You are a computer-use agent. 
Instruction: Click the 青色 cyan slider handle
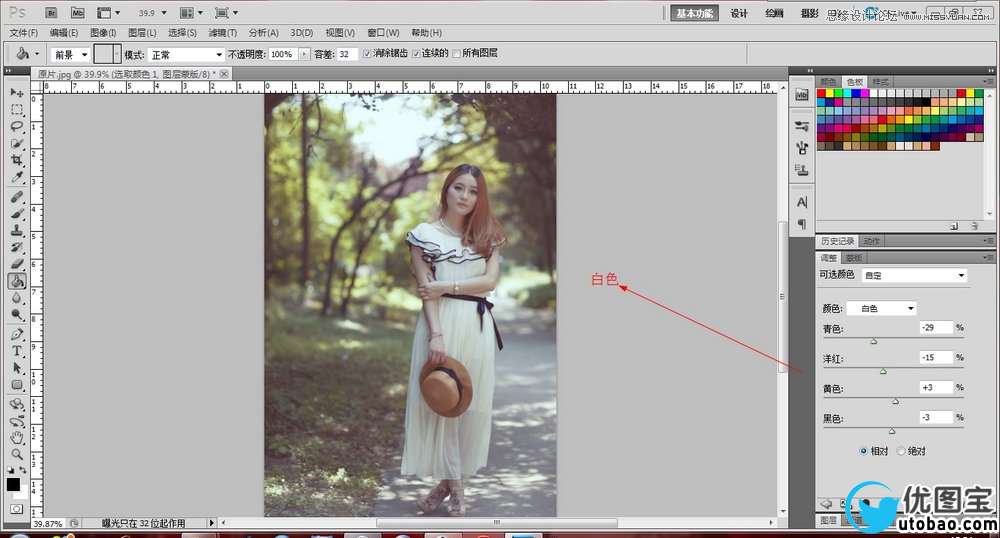[873, 341]
